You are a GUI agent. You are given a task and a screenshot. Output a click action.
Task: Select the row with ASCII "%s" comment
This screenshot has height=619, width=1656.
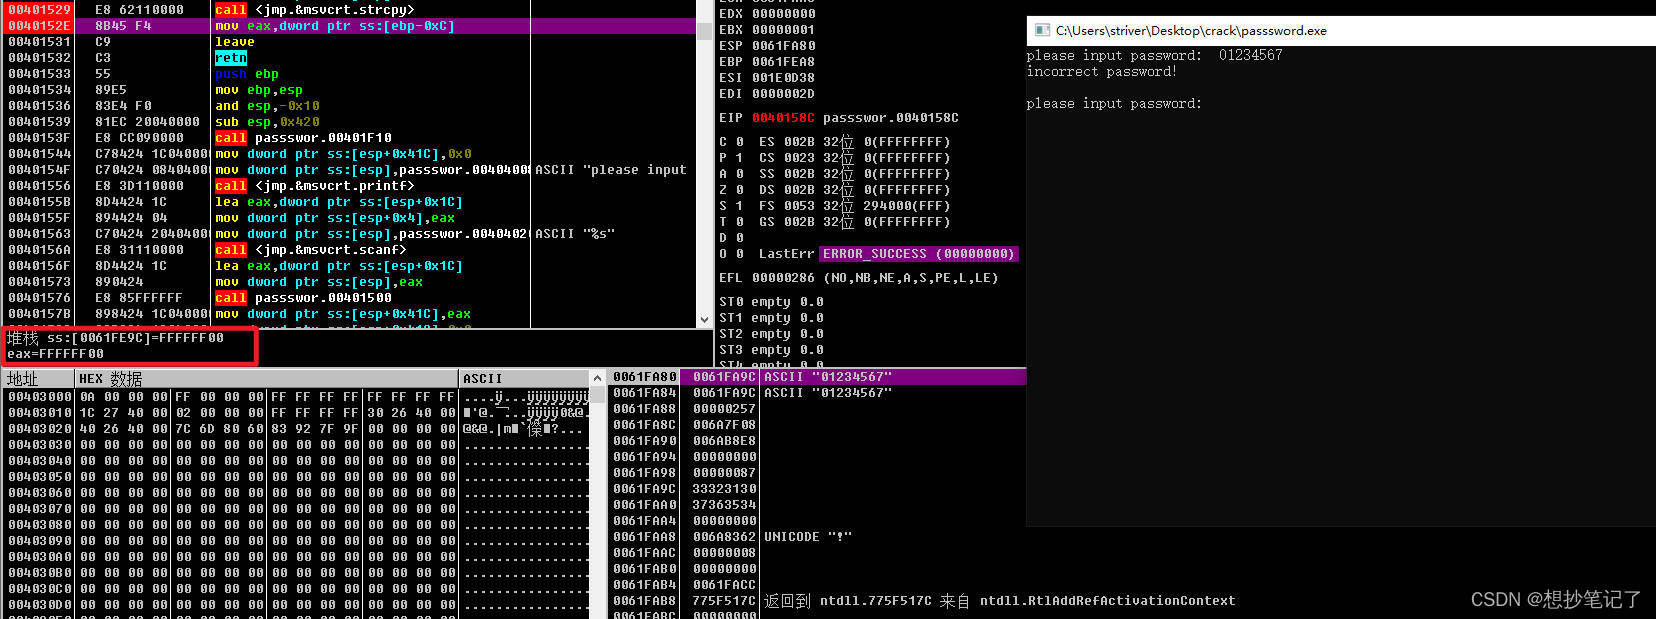pyautogui.click(x=350, y=234)
